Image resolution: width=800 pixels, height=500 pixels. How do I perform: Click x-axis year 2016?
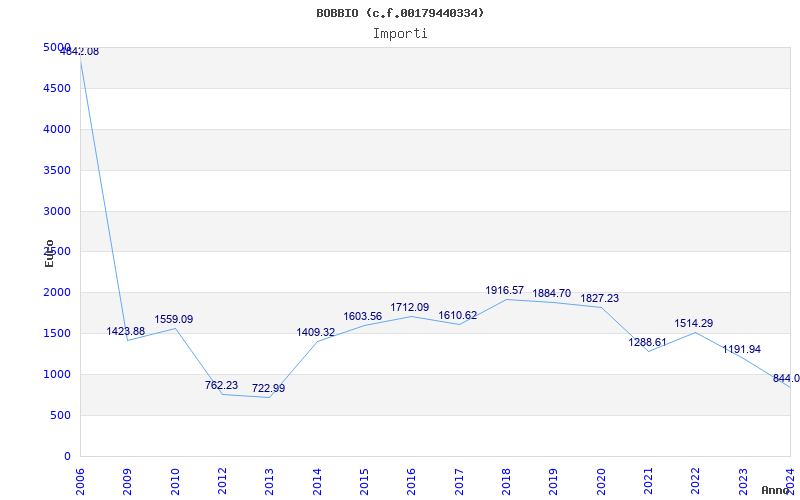point(412,483)
